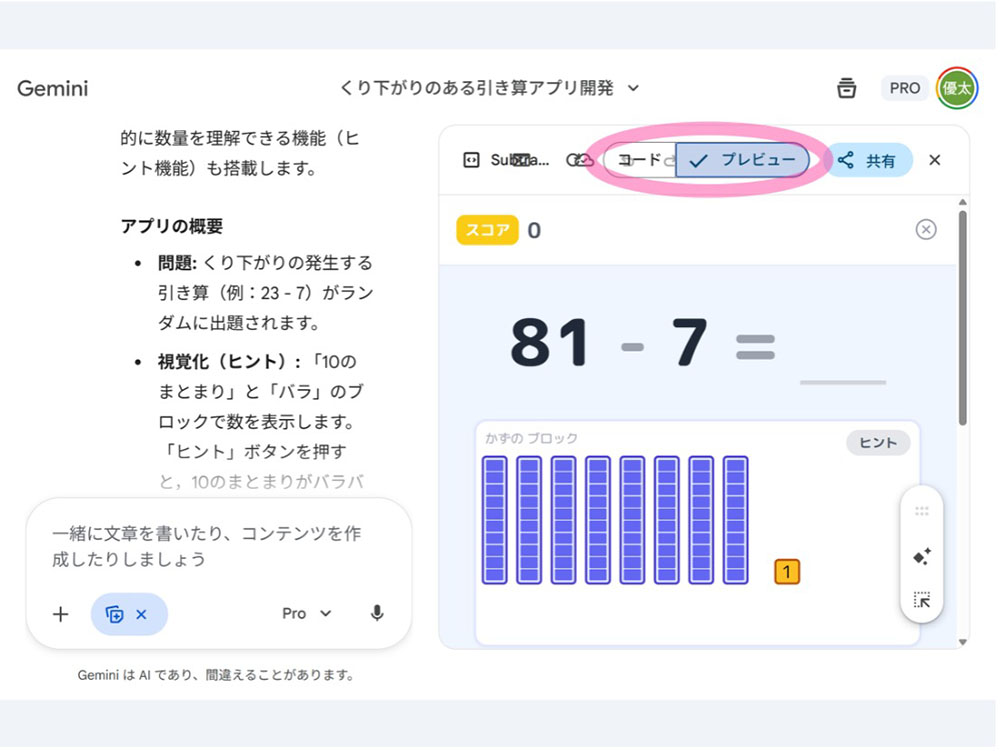Click the plus icon in prompt box

pos(60,614)
